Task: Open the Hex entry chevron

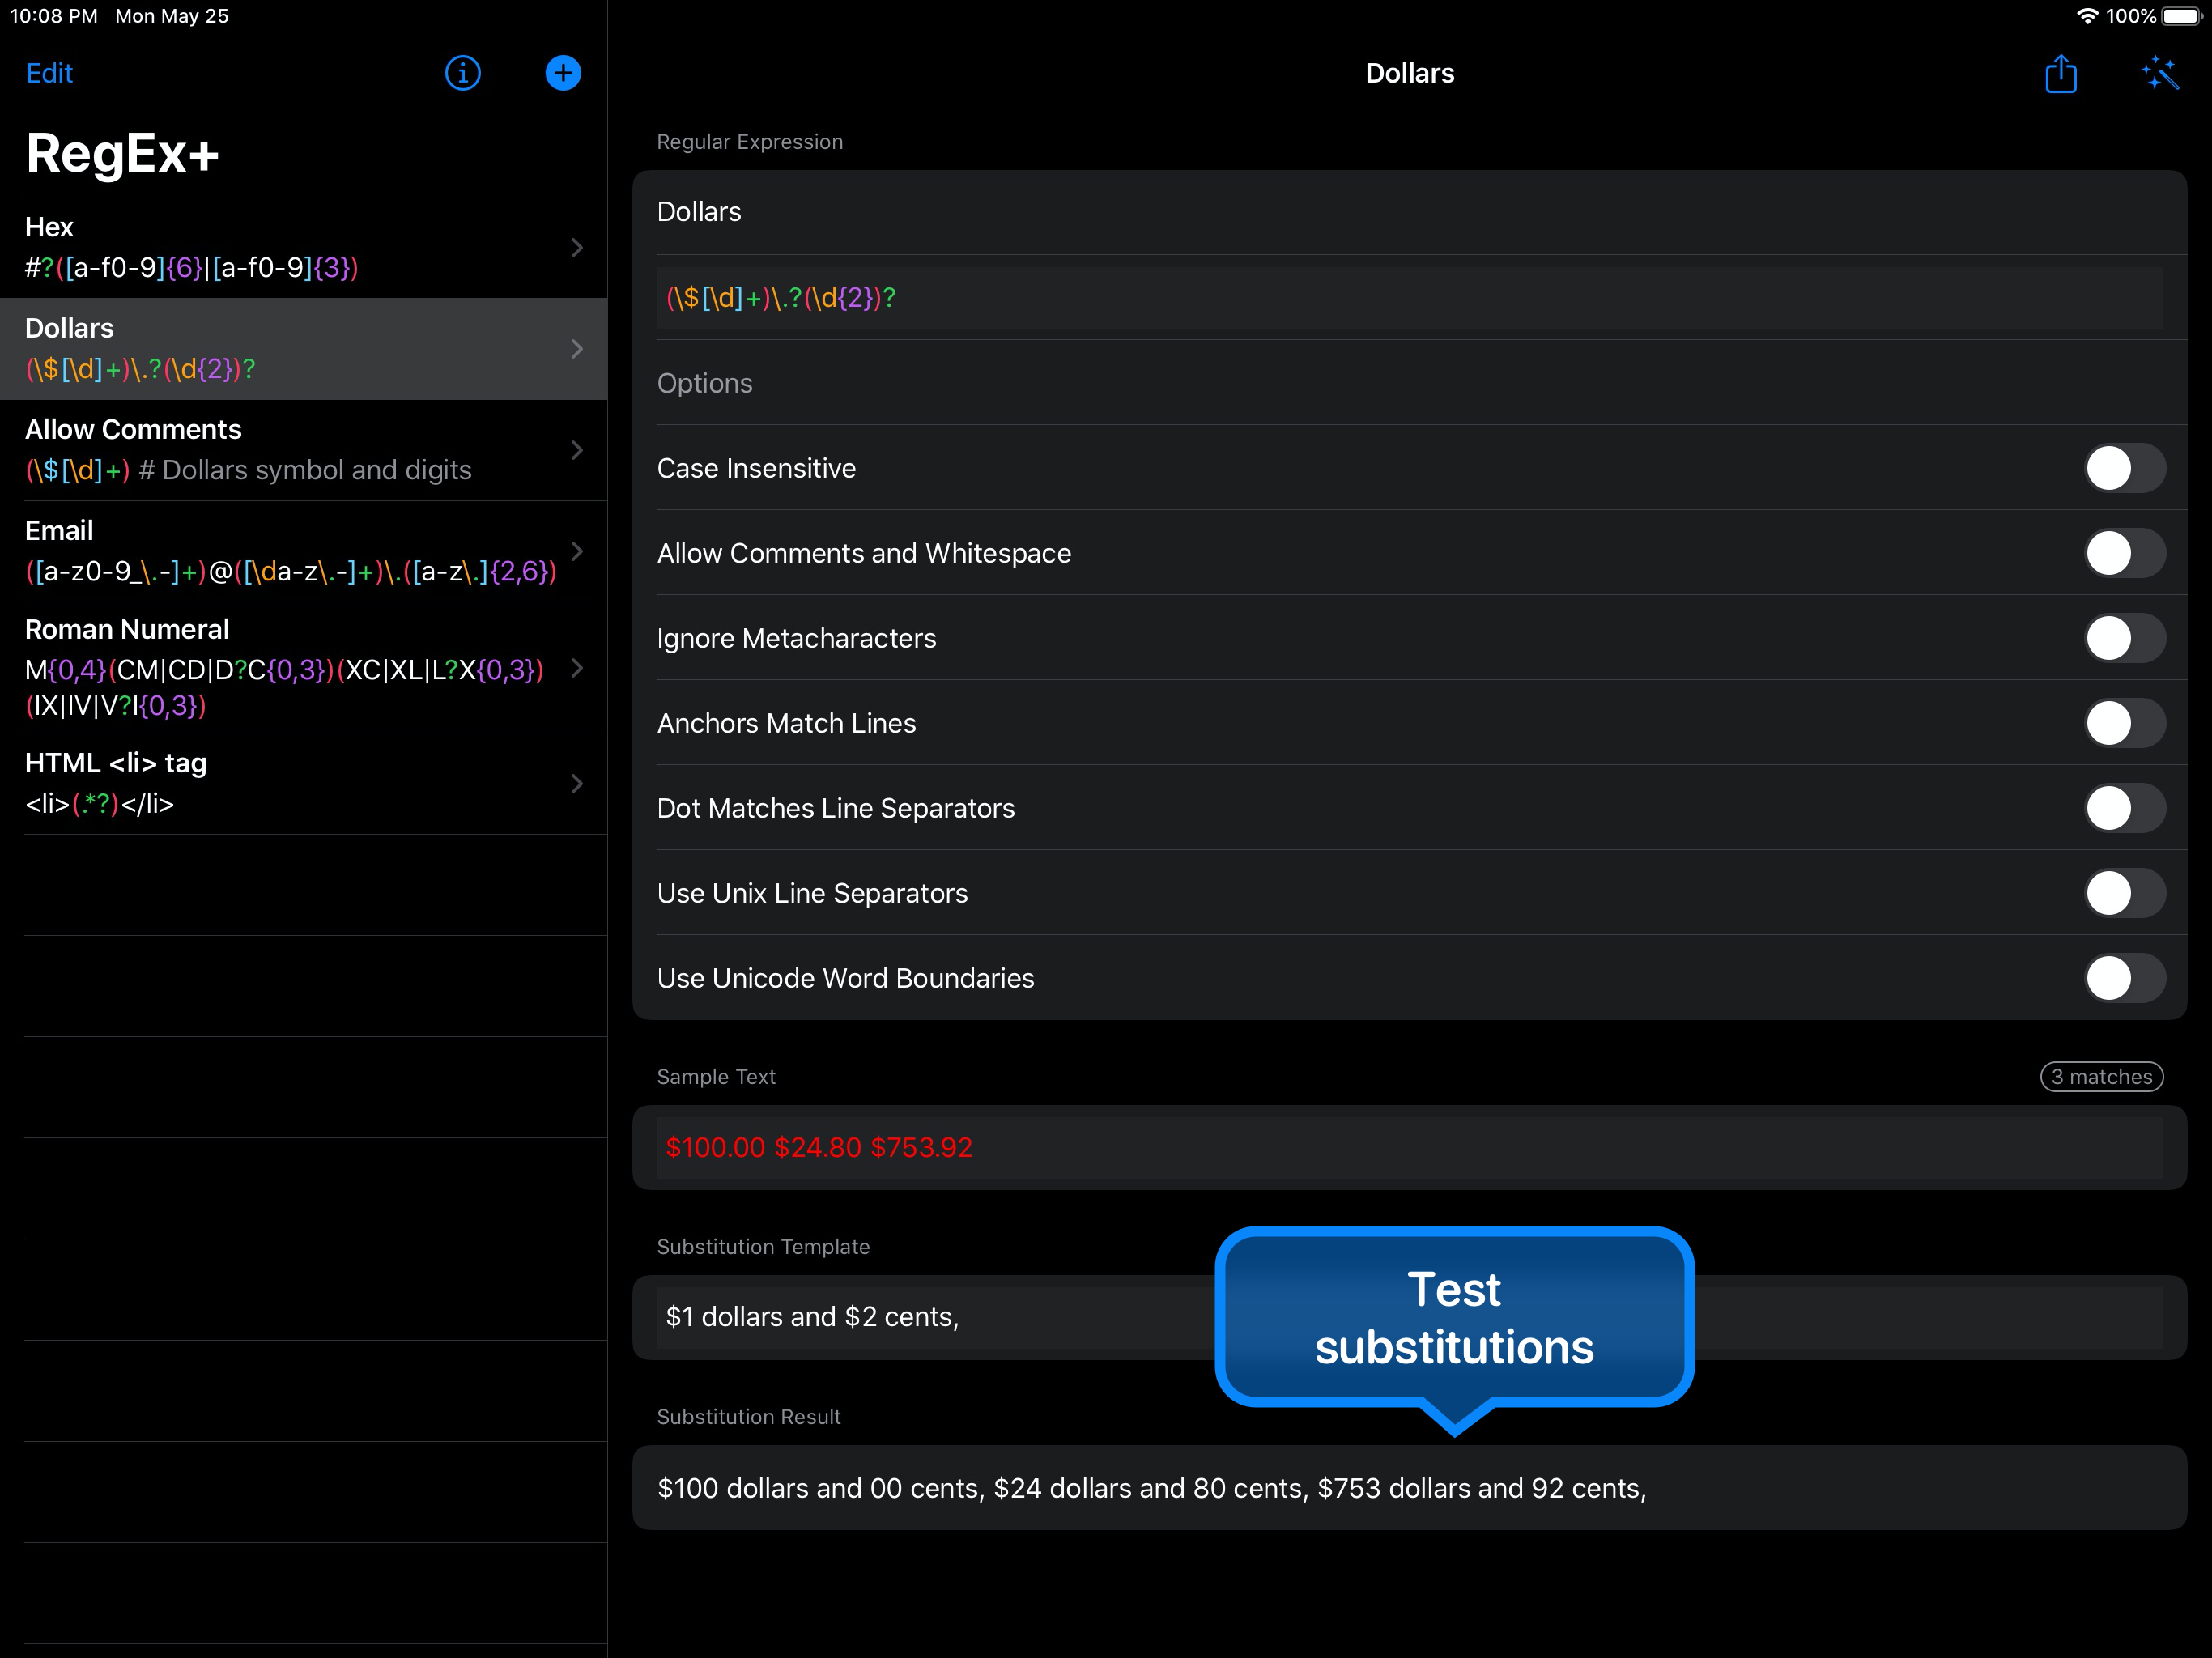Action: tap(577, 248)
